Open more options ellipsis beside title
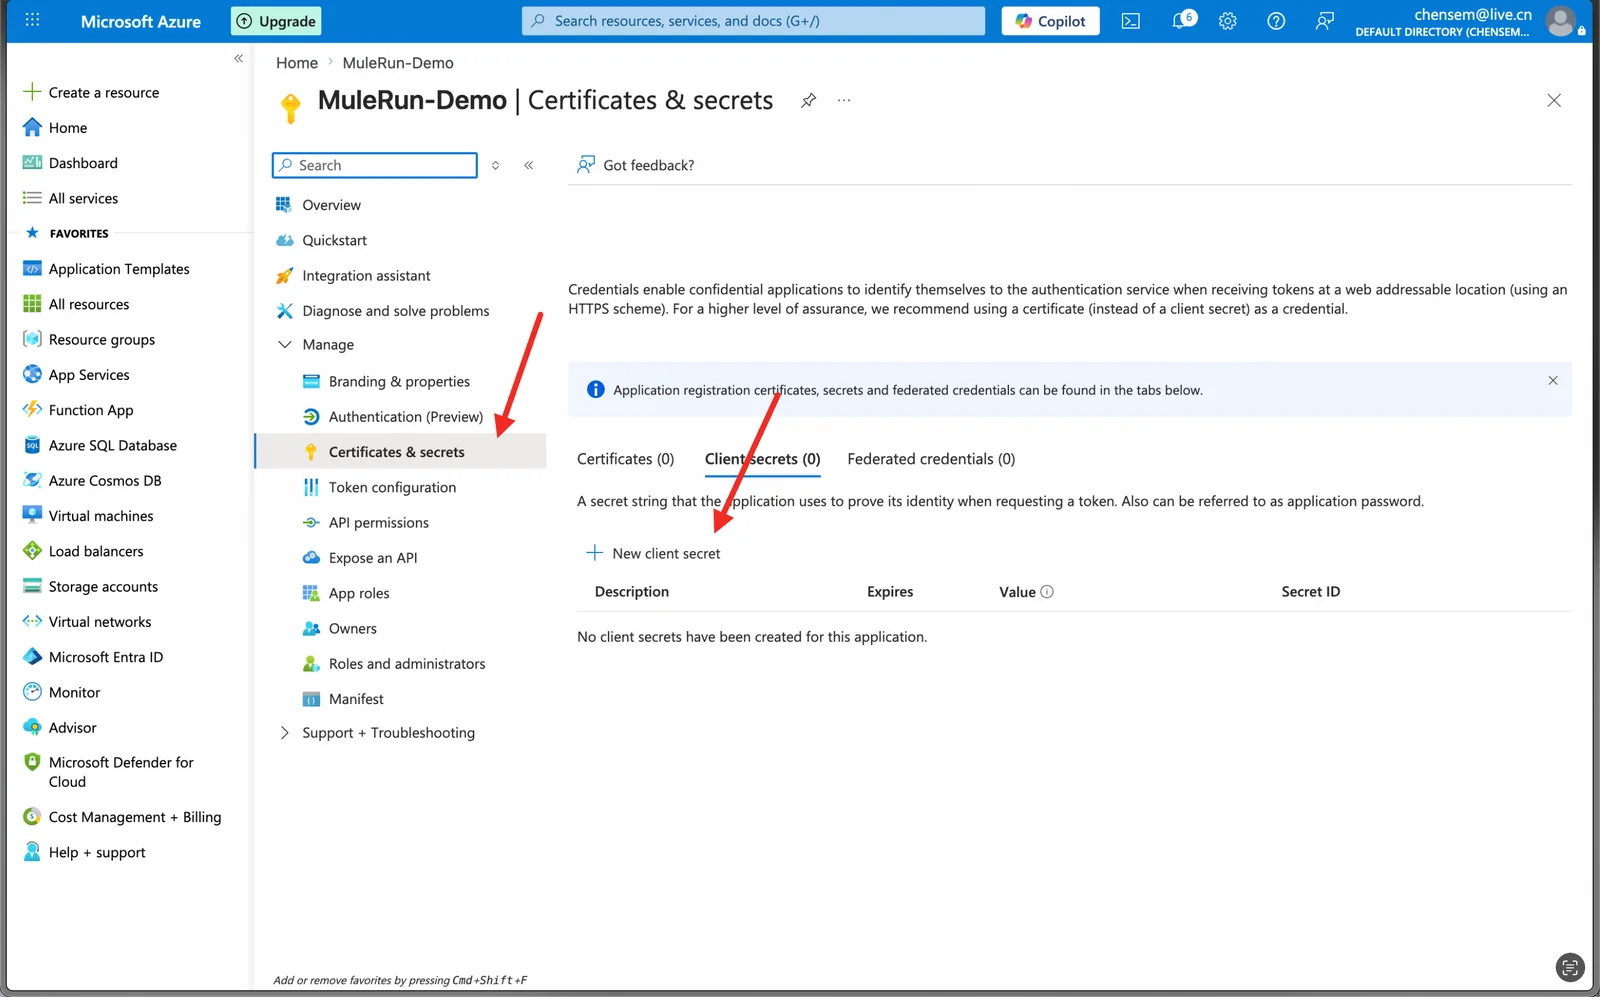Image resolution: width=1600 pixels, height=997 pixels. coord(844,100)
